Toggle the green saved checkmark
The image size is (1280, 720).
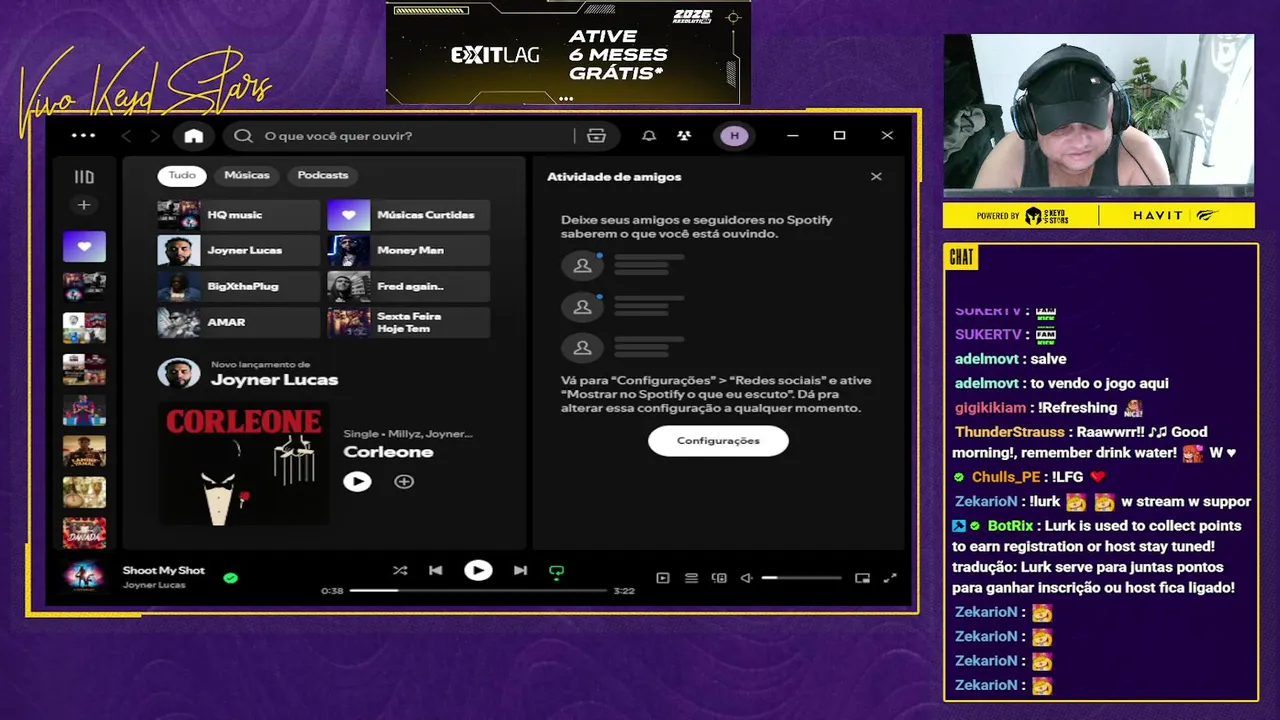coord(231,578)
